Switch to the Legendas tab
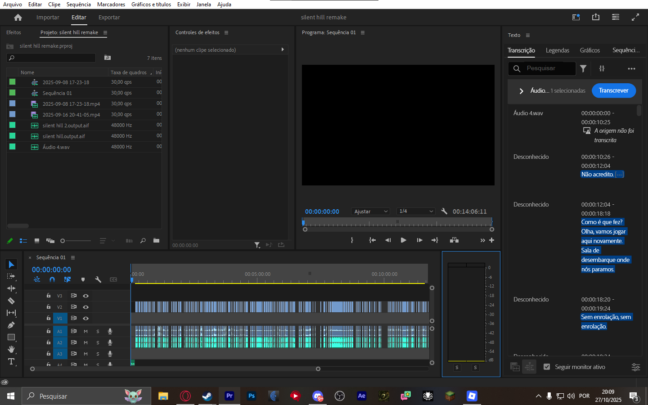The width and height of the screenshot is (648, 405). pos(557,49)
